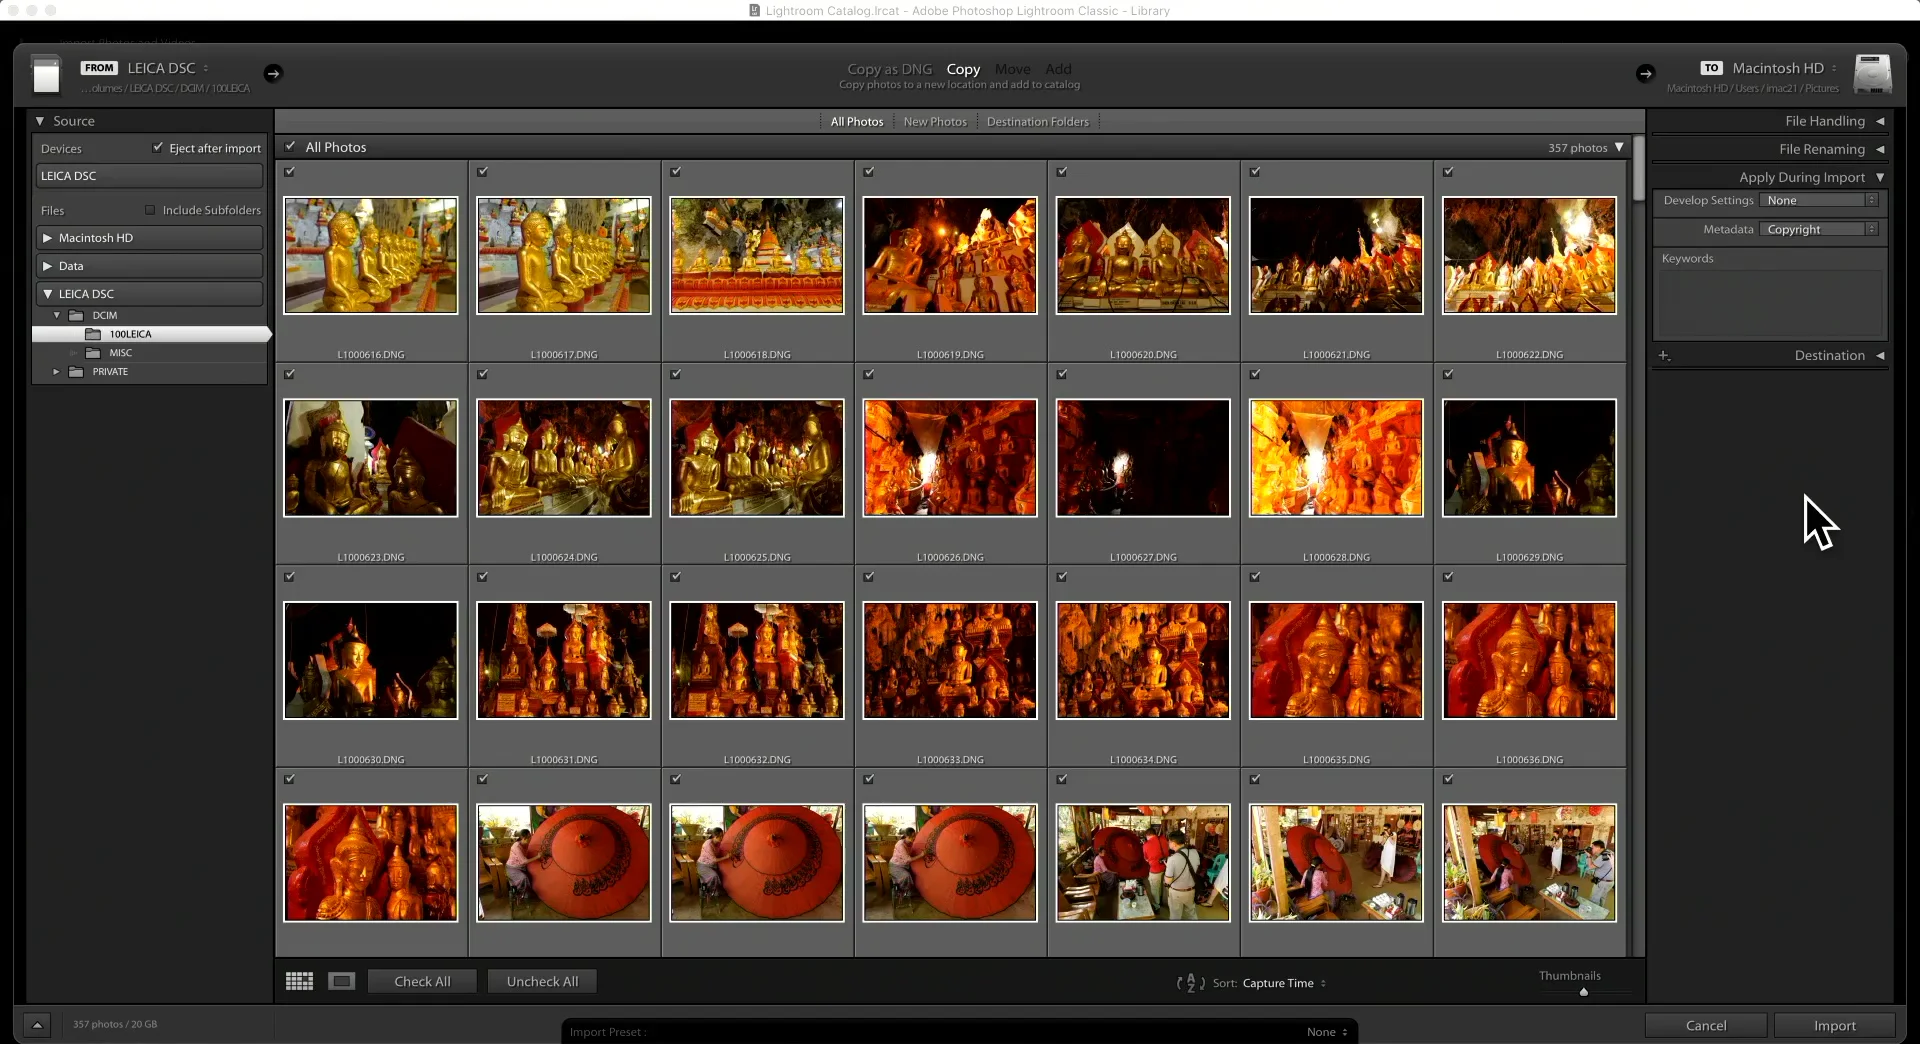Toggle sort direction A-Z icon
1920x1044 pixels.
(x=1190, y=983)
